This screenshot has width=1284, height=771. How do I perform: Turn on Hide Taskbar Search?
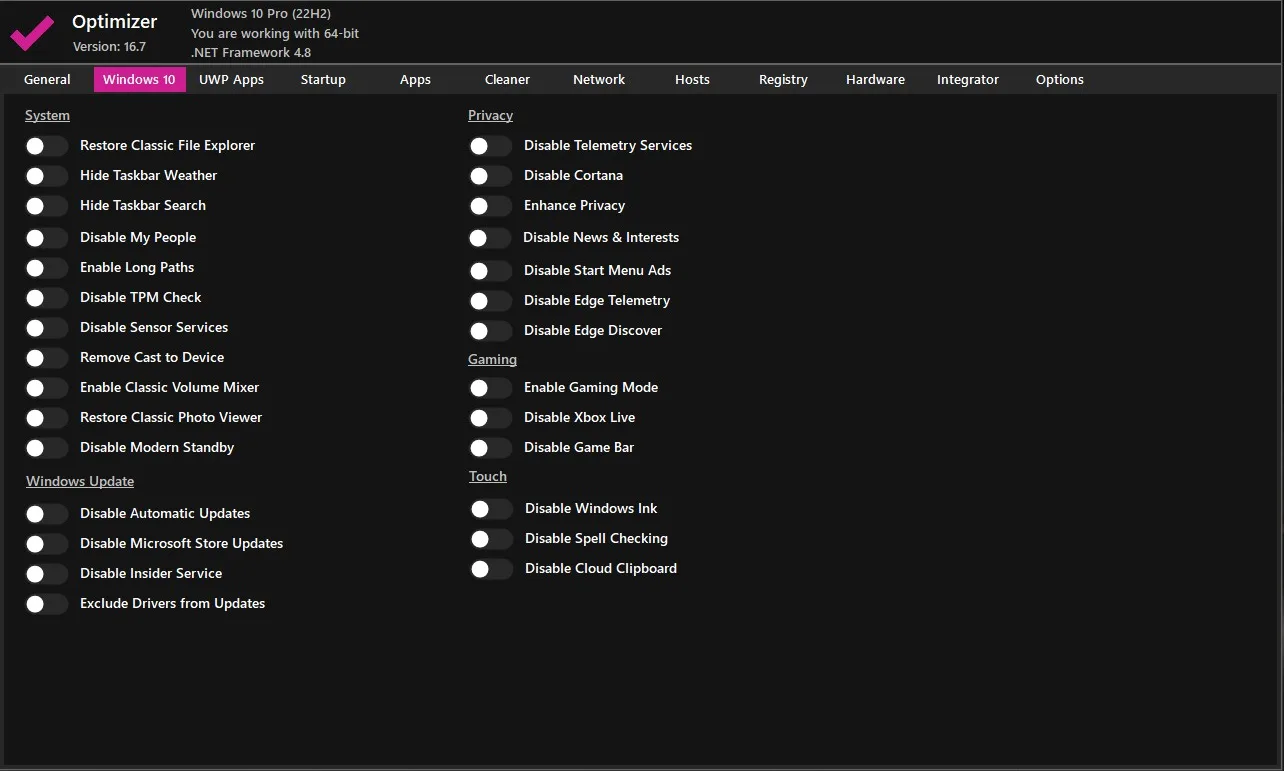[46, 206]
